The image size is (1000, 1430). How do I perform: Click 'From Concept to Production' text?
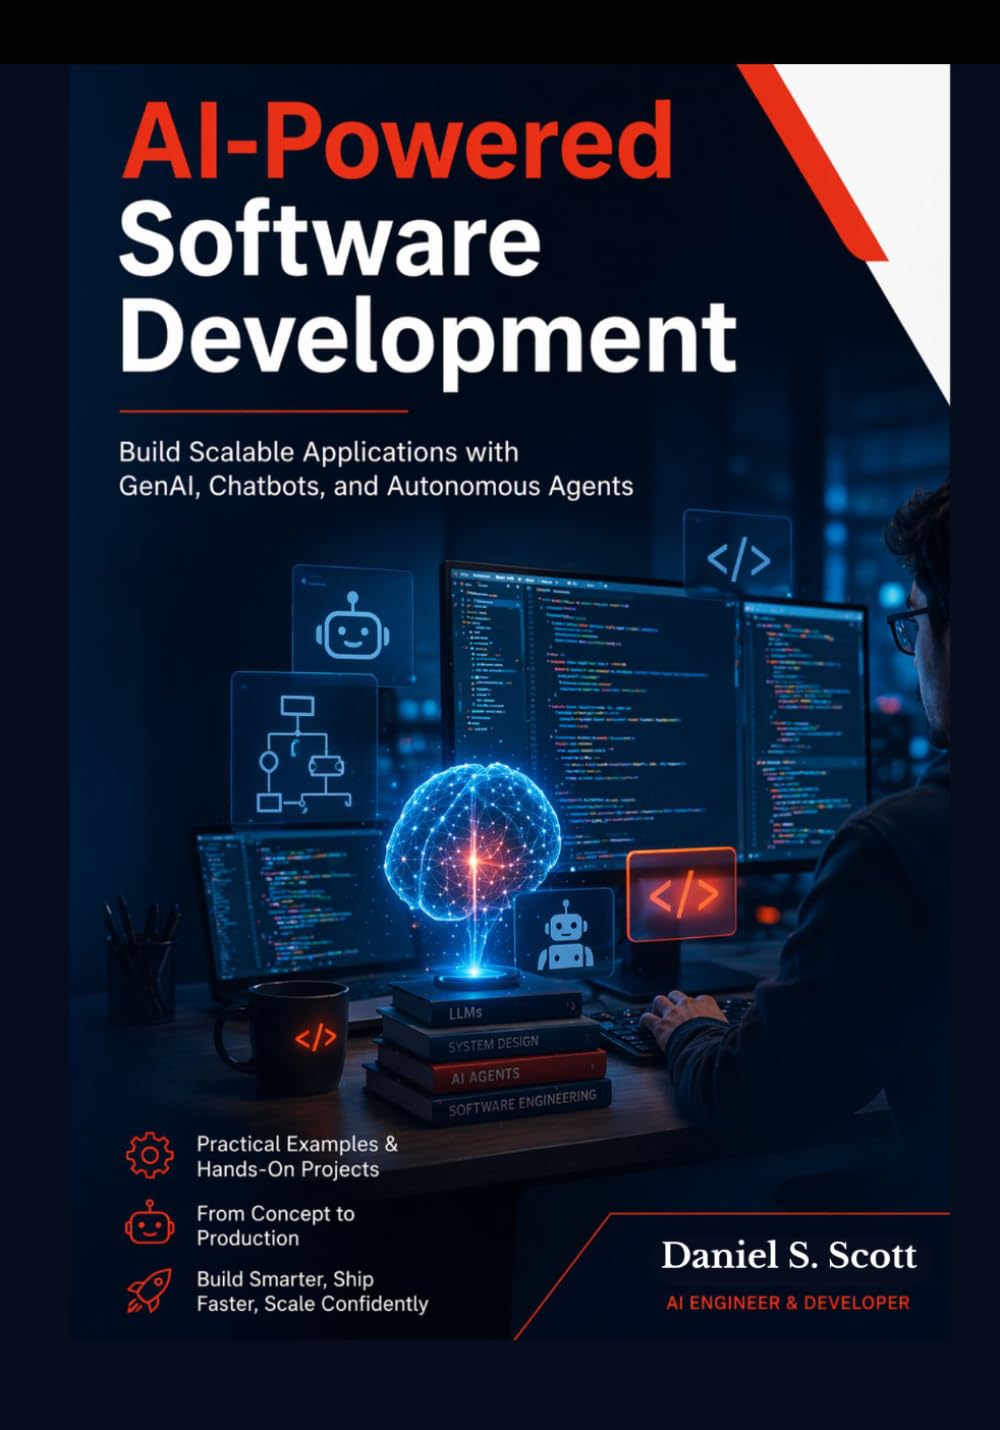coord(275,1225)
